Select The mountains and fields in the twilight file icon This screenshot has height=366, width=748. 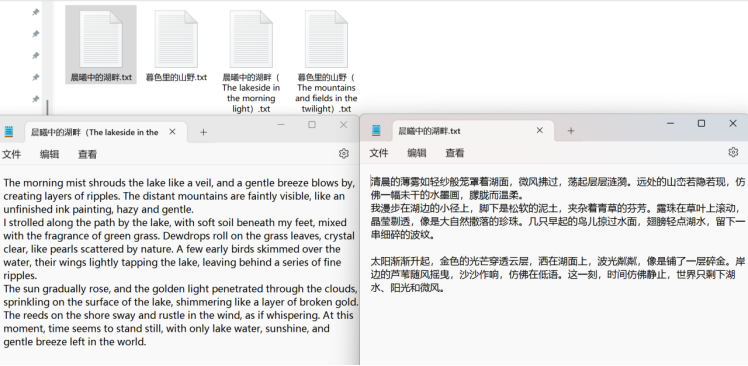326,39
